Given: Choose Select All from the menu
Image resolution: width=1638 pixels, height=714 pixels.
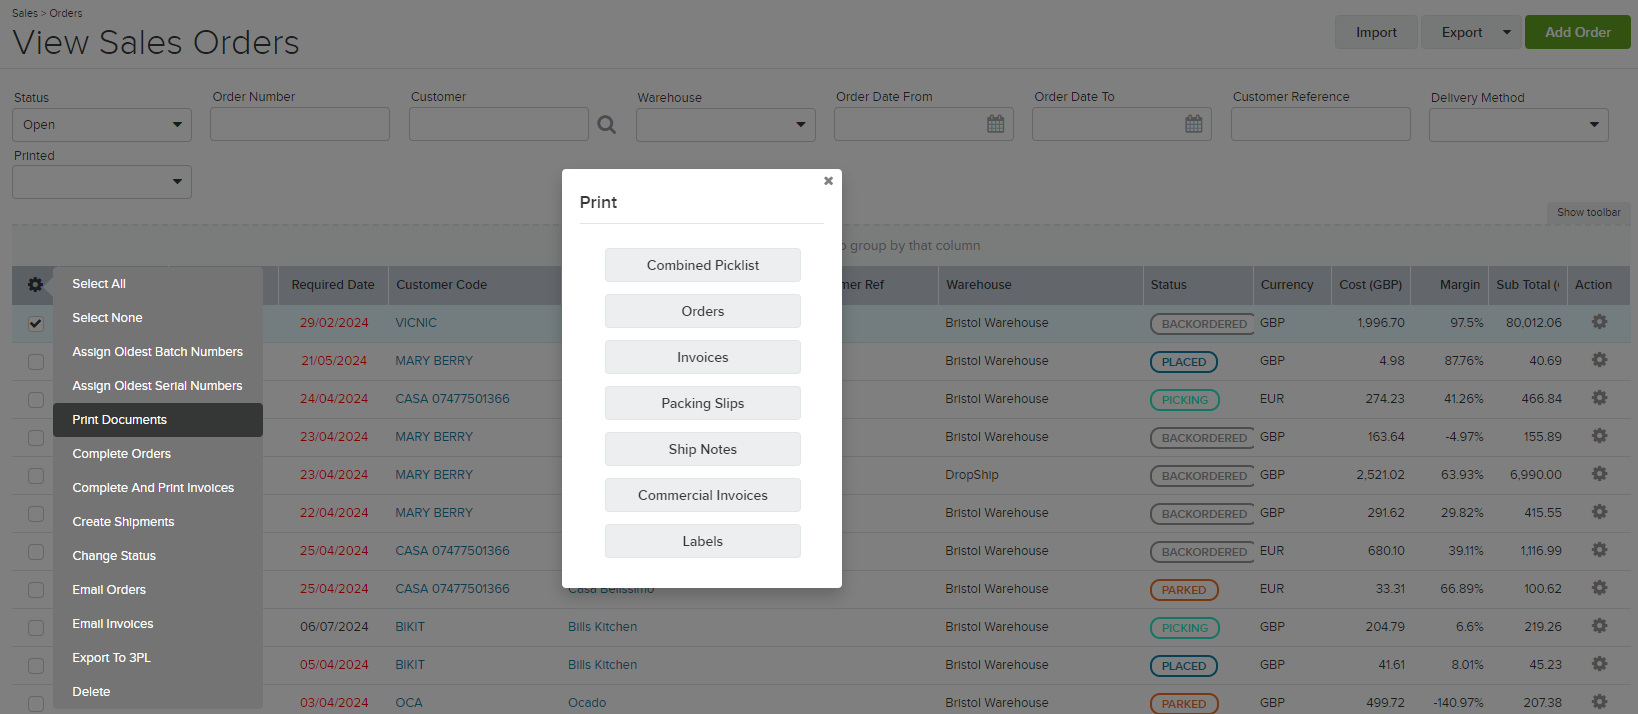Looking at the screenshot, I should 158,284.
